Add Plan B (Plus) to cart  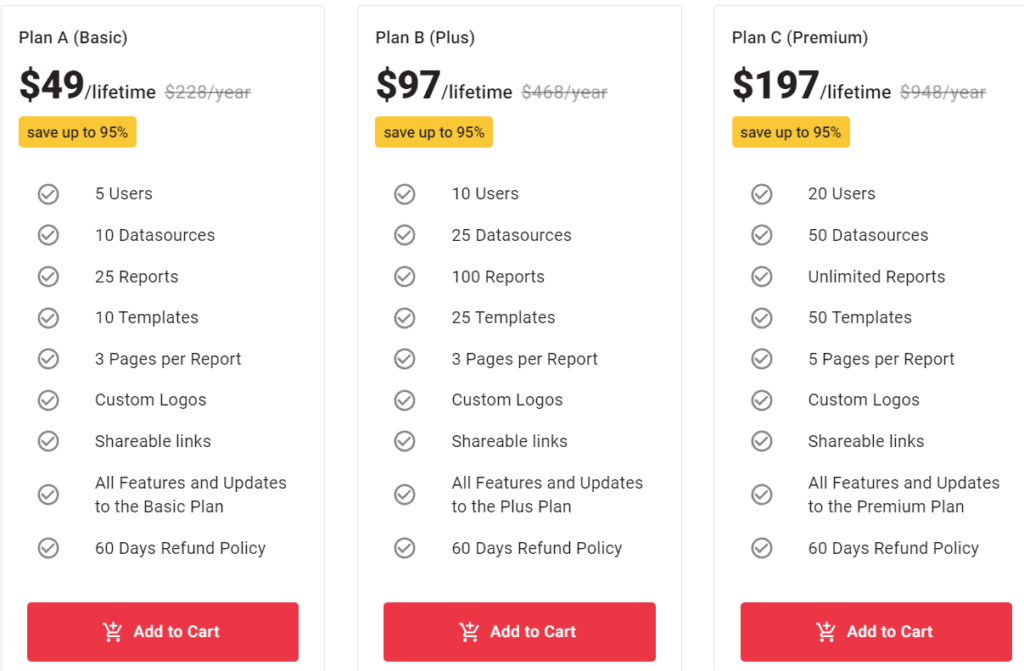click(519, 632)
